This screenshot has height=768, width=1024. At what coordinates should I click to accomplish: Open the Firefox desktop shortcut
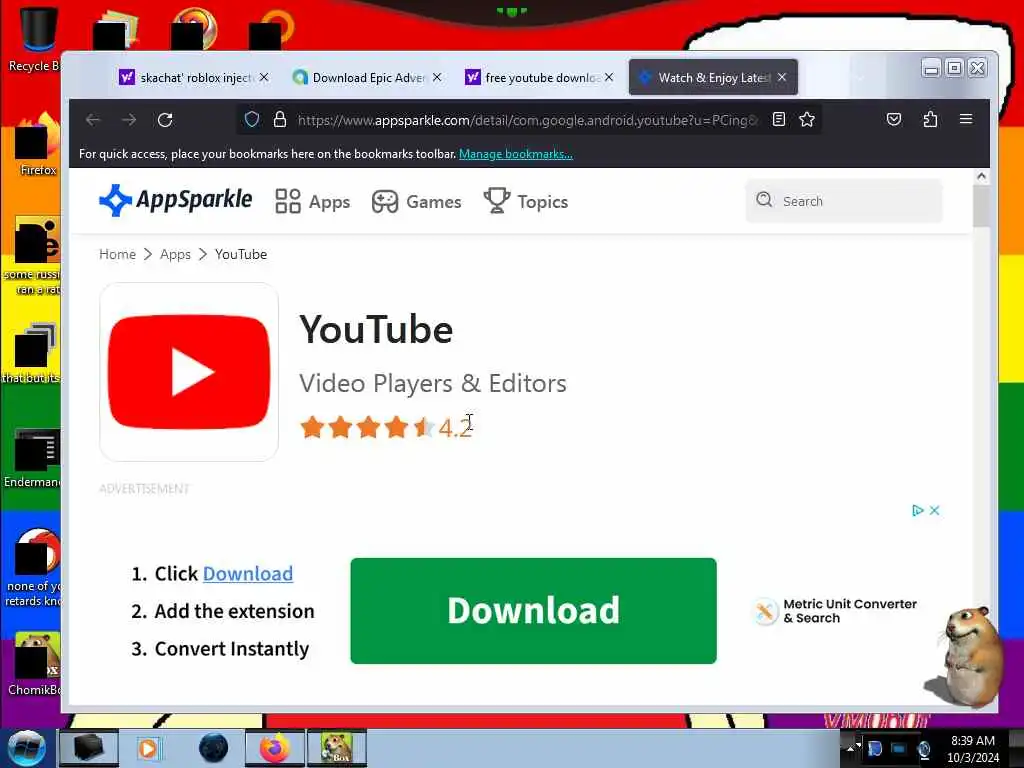(37, 144)
